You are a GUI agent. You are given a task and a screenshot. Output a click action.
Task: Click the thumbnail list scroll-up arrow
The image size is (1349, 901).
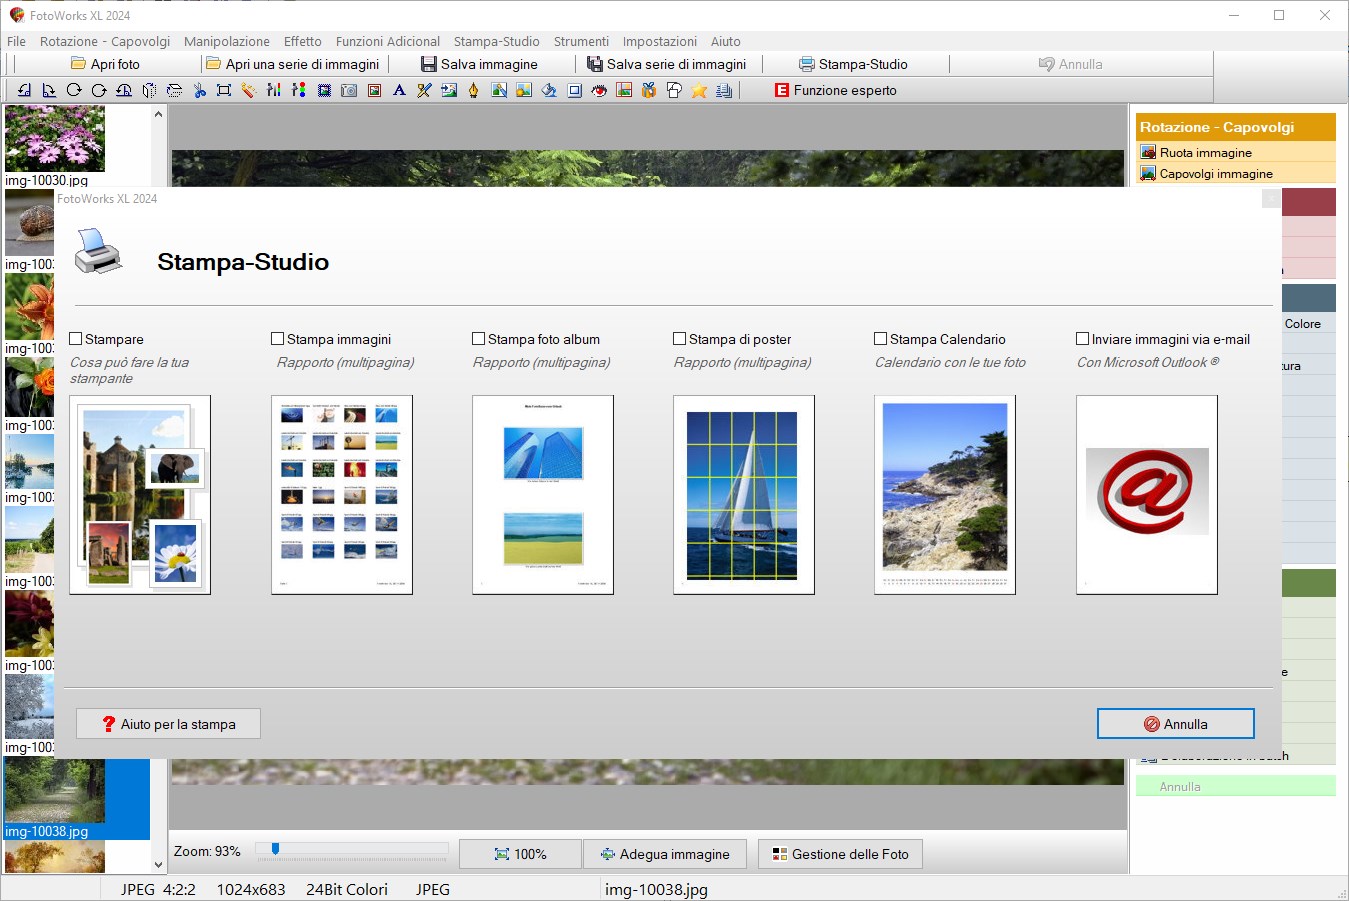click(x=158, y=114)
